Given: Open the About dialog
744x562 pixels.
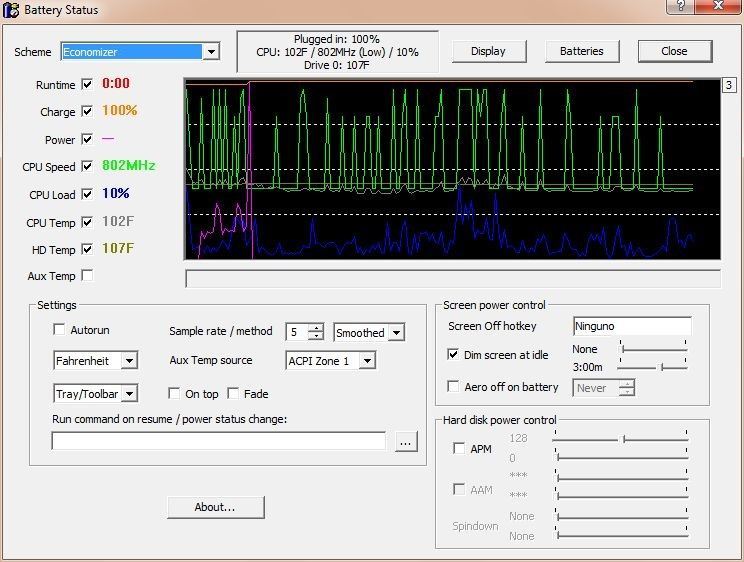Looking at the screenshot, I should 215,507.
